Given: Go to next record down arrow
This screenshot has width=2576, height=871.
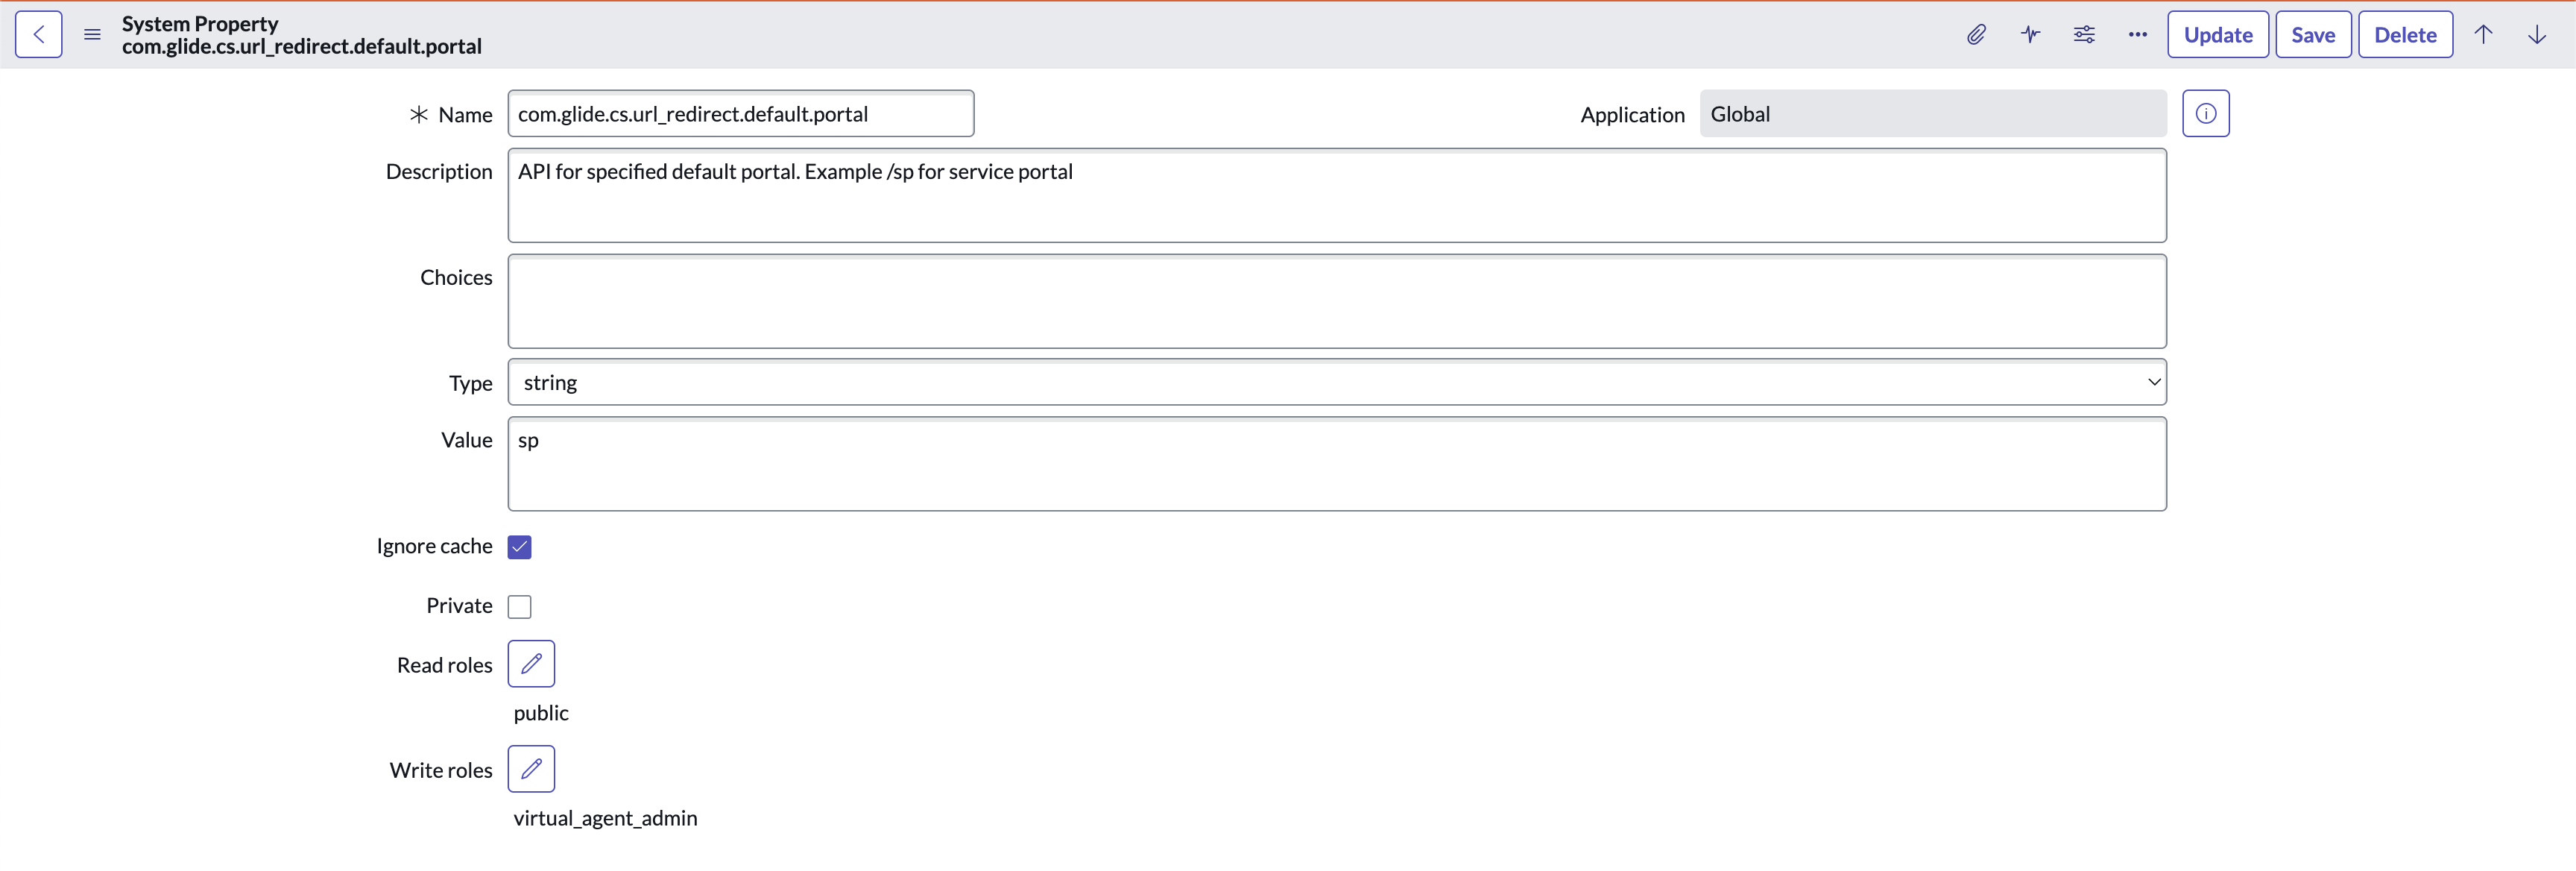Looking at the screenshot, I should [2537, 35].
